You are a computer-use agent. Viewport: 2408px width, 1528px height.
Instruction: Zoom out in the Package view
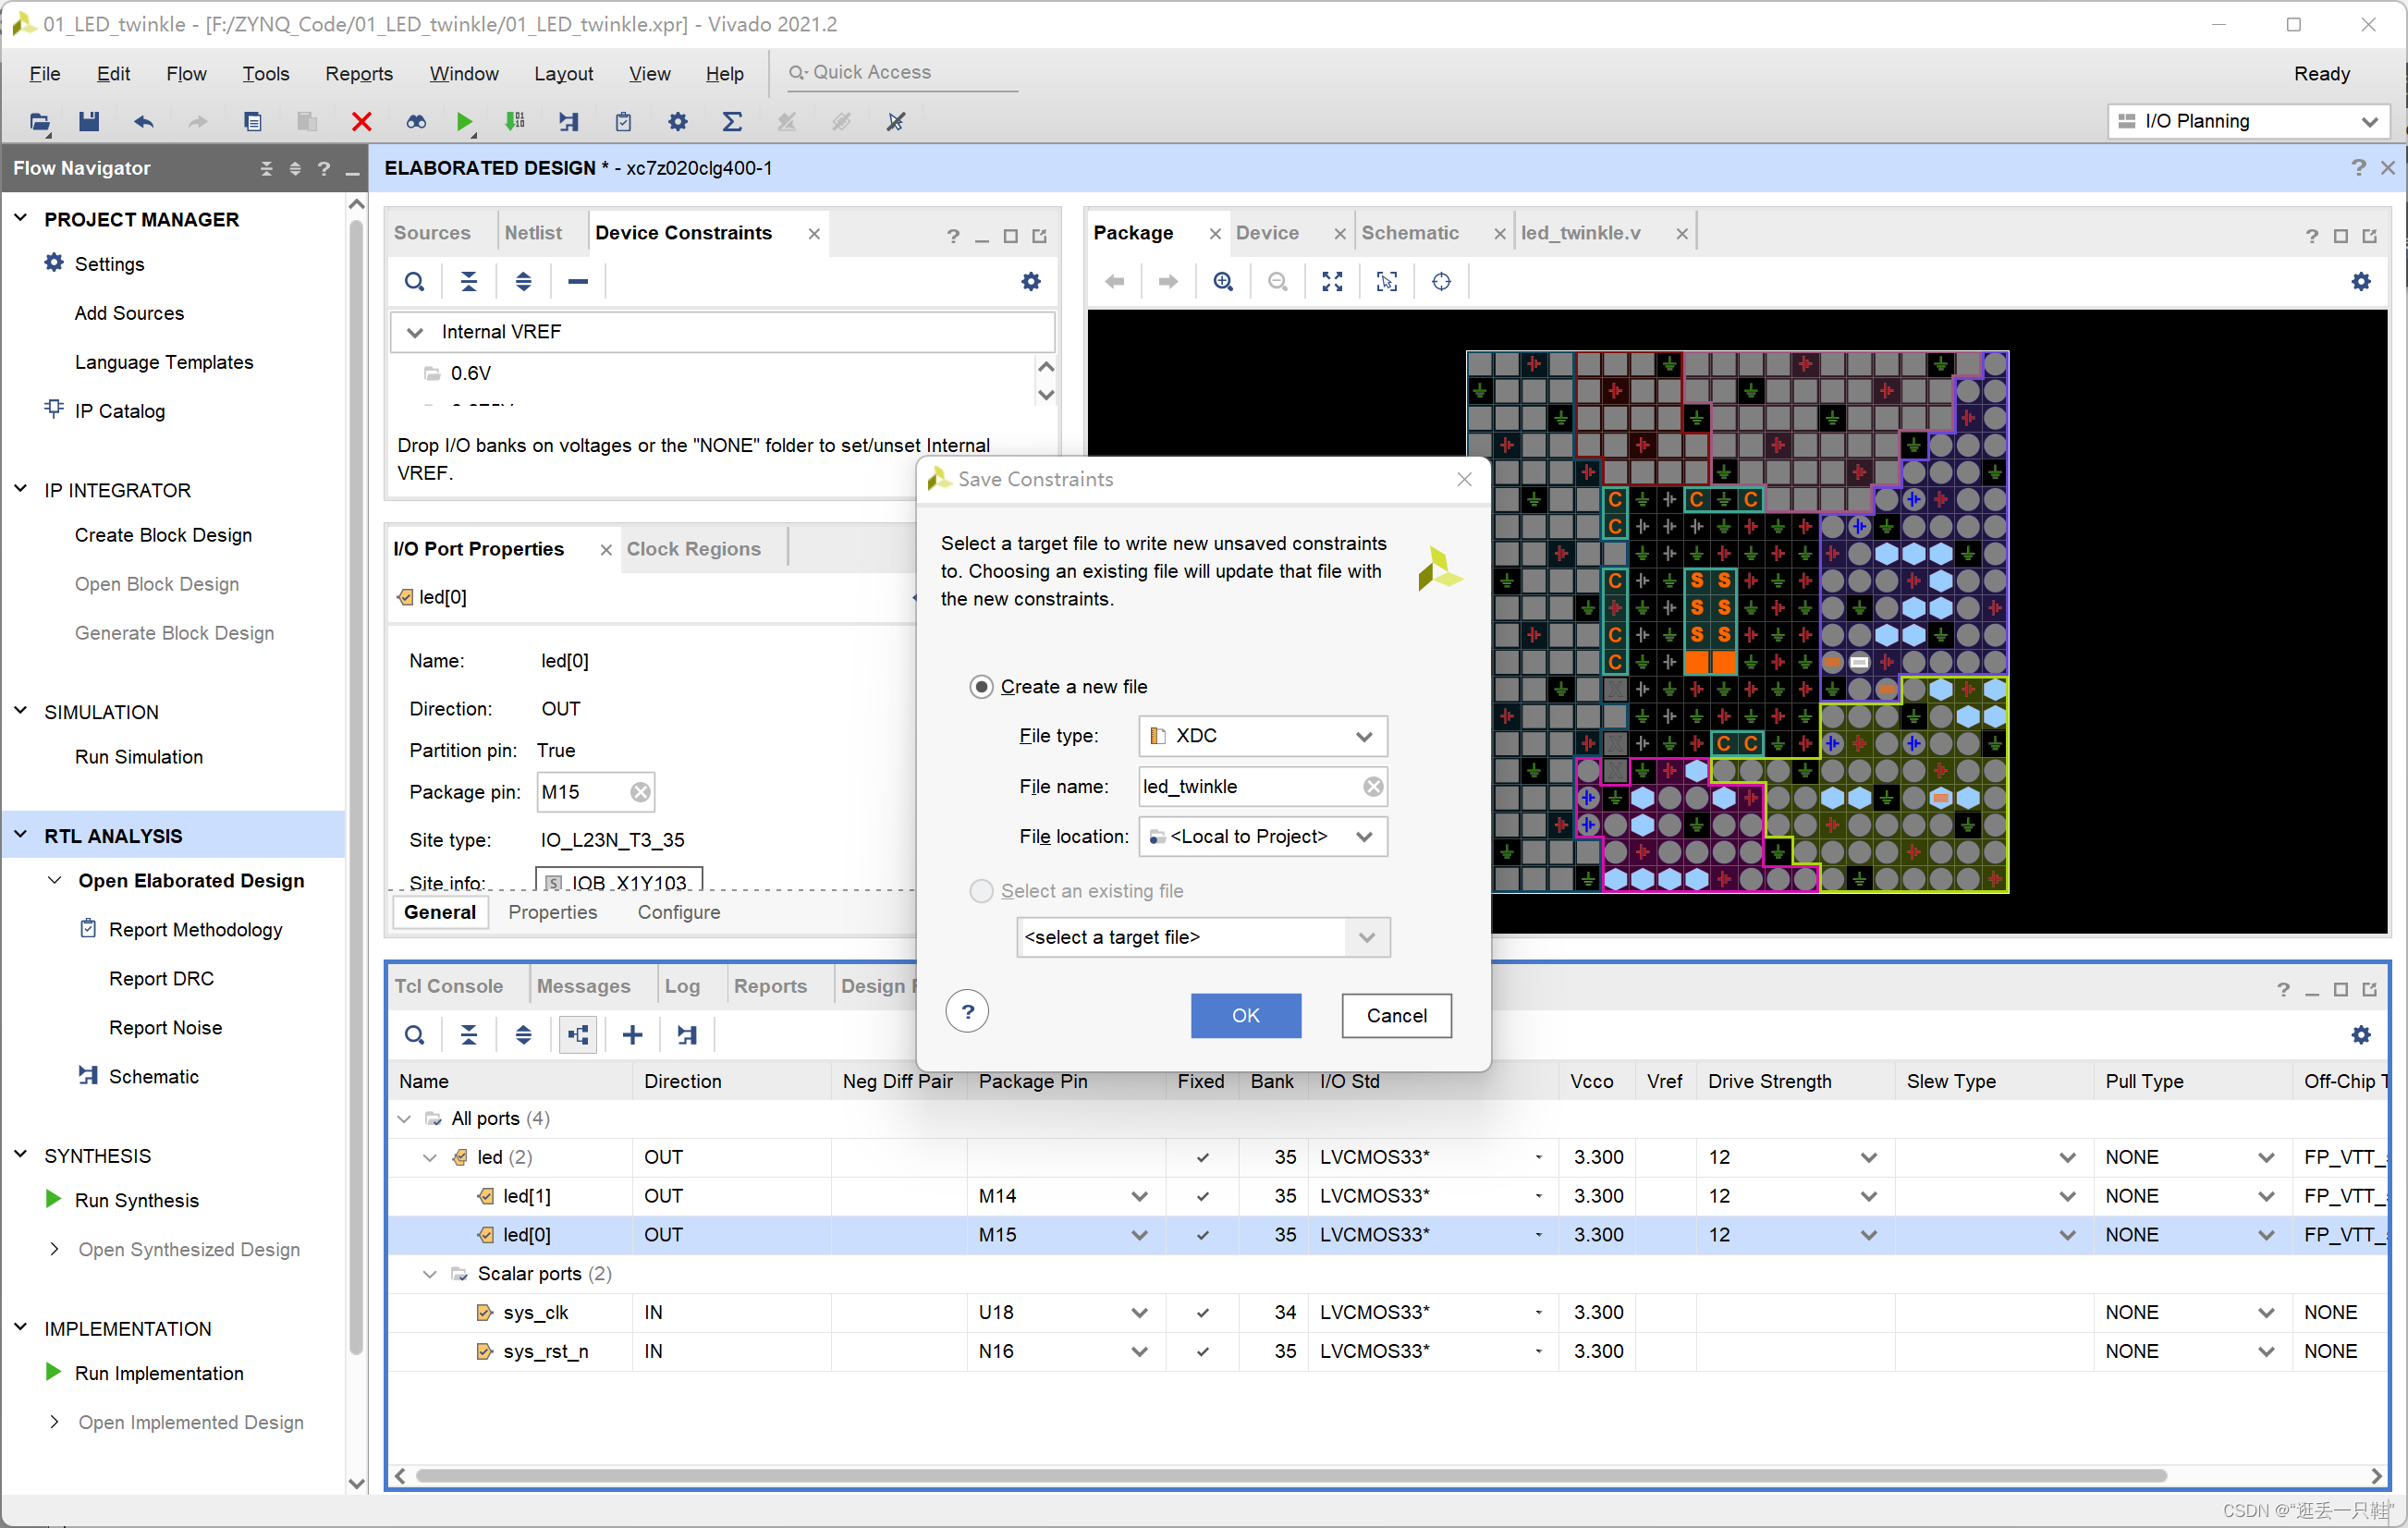1277,282
